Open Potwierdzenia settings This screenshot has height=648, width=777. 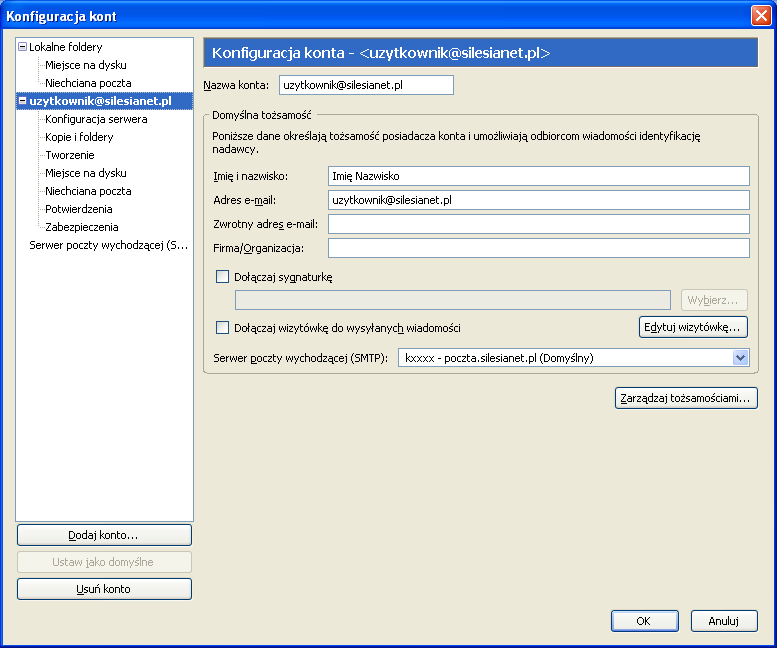(79, 209)
